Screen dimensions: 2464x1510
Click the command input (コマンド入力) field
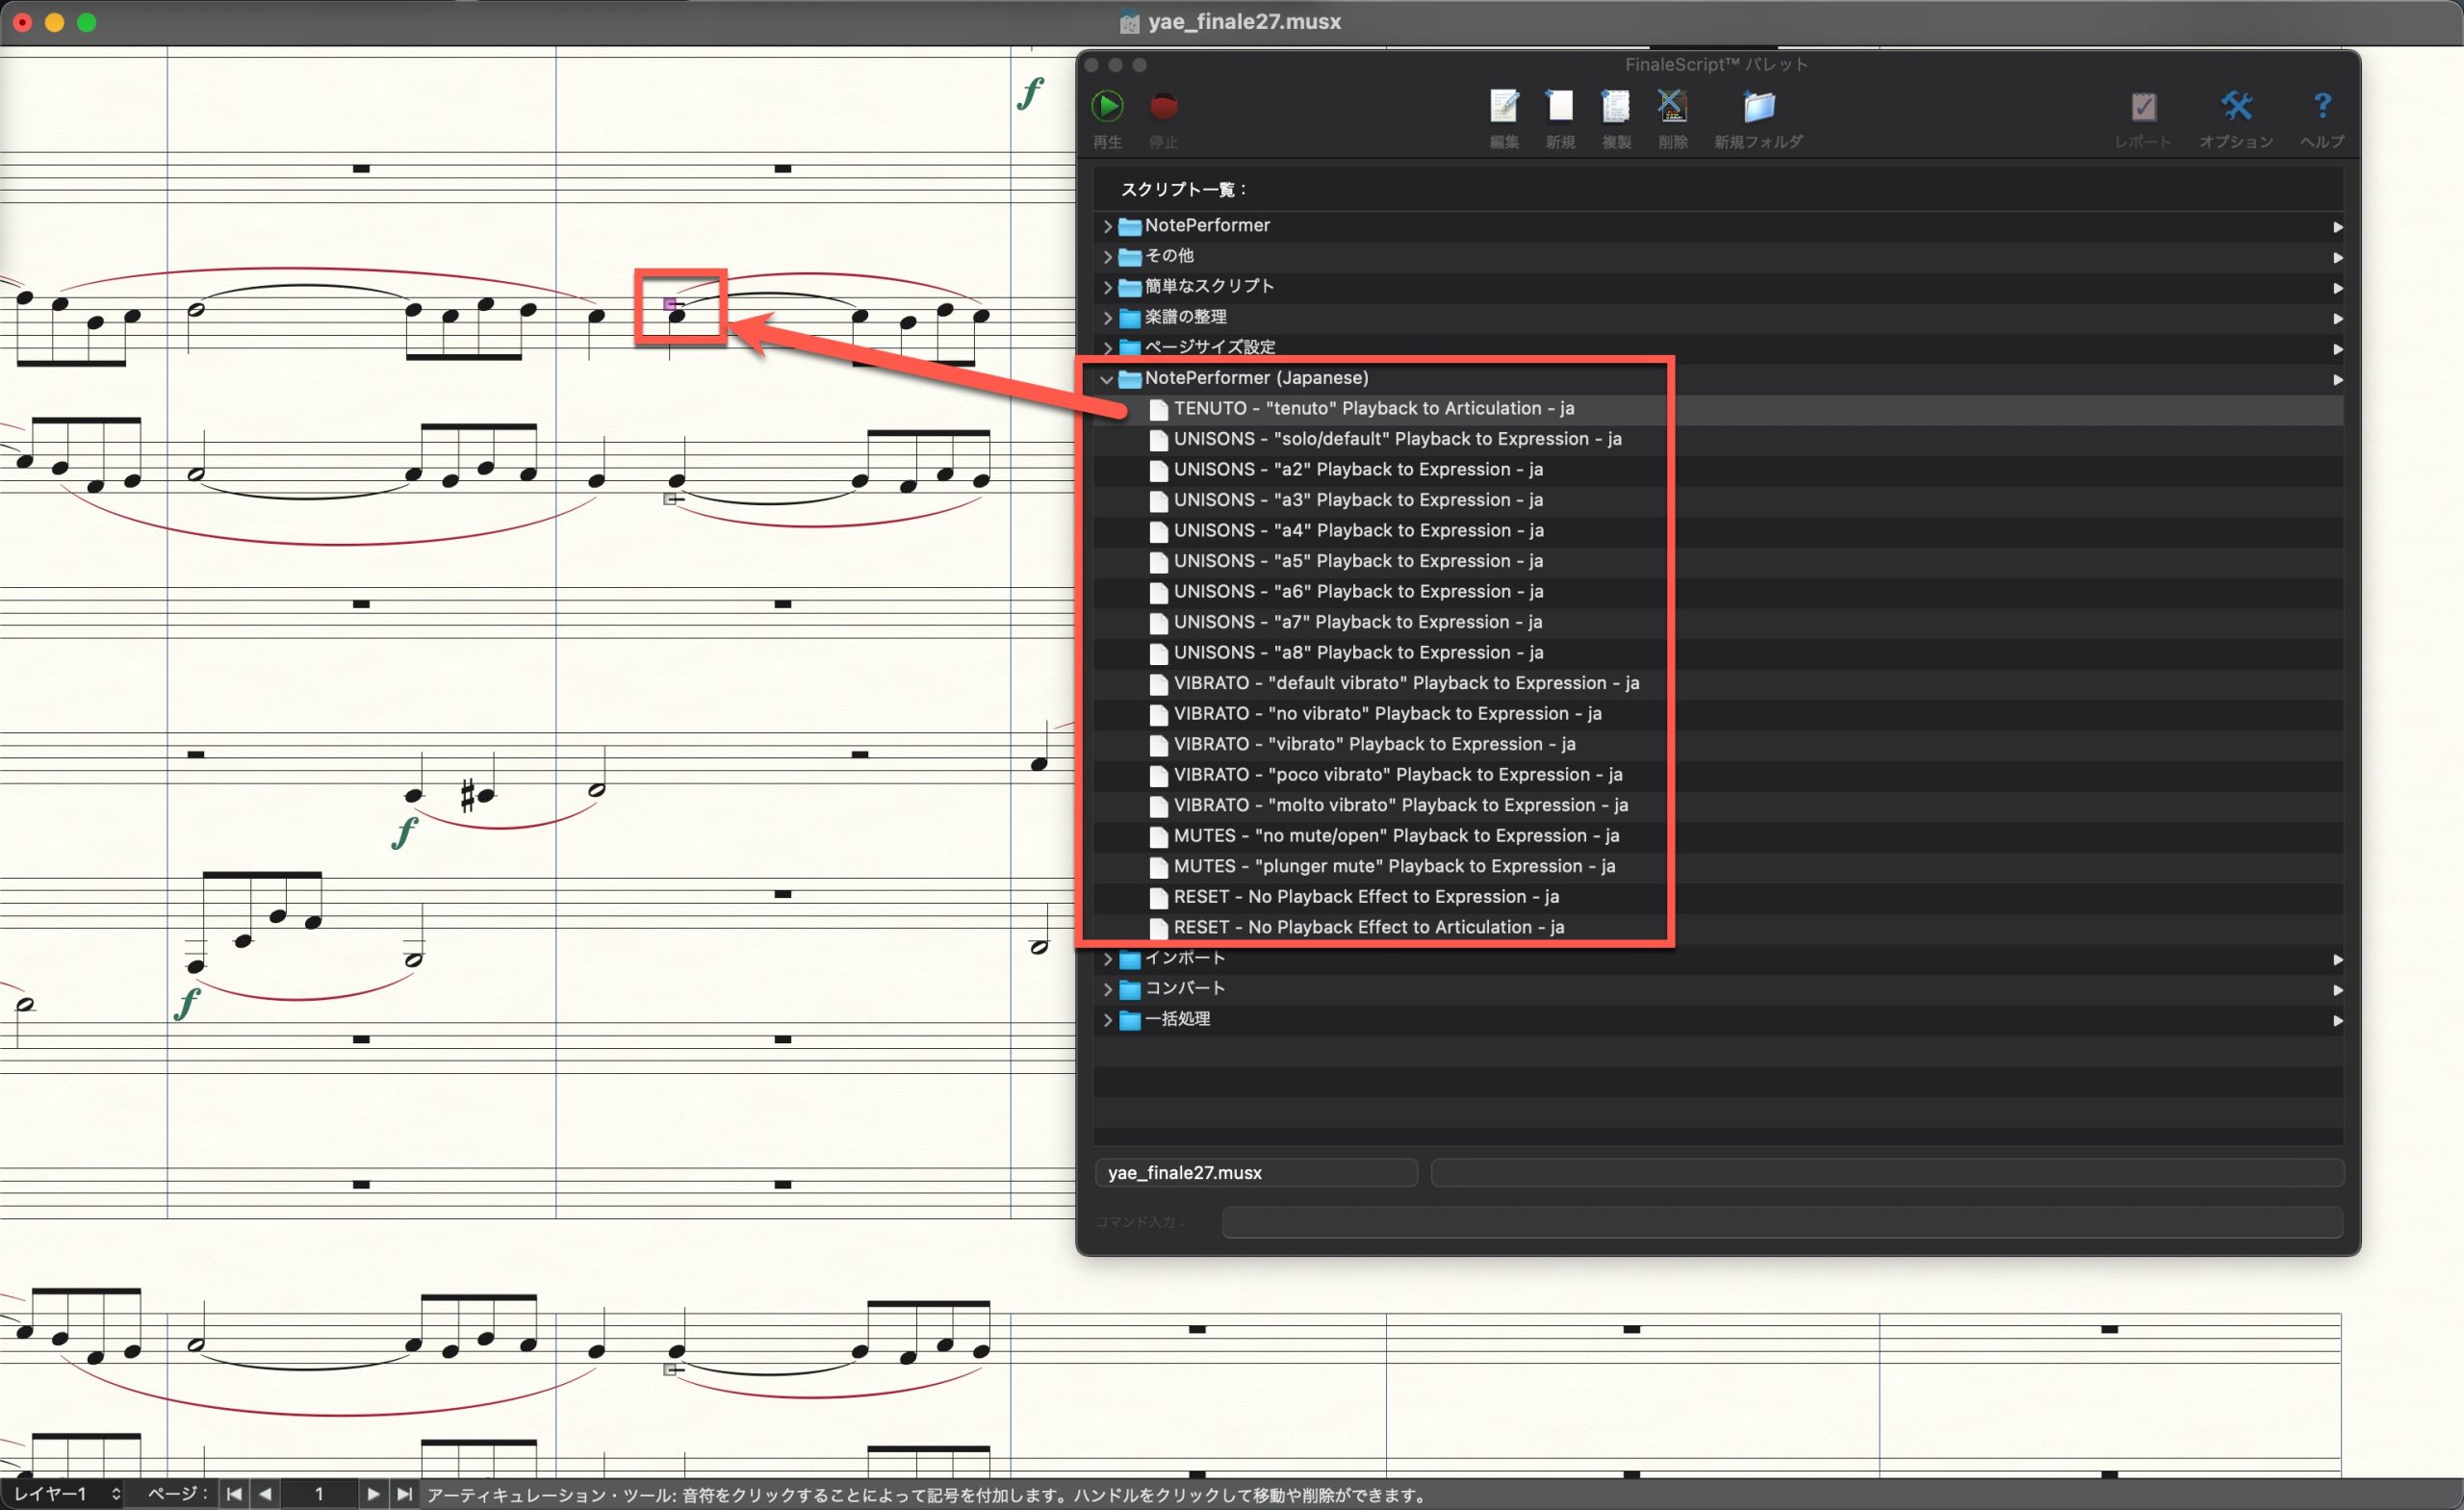pos(1782,1222)
